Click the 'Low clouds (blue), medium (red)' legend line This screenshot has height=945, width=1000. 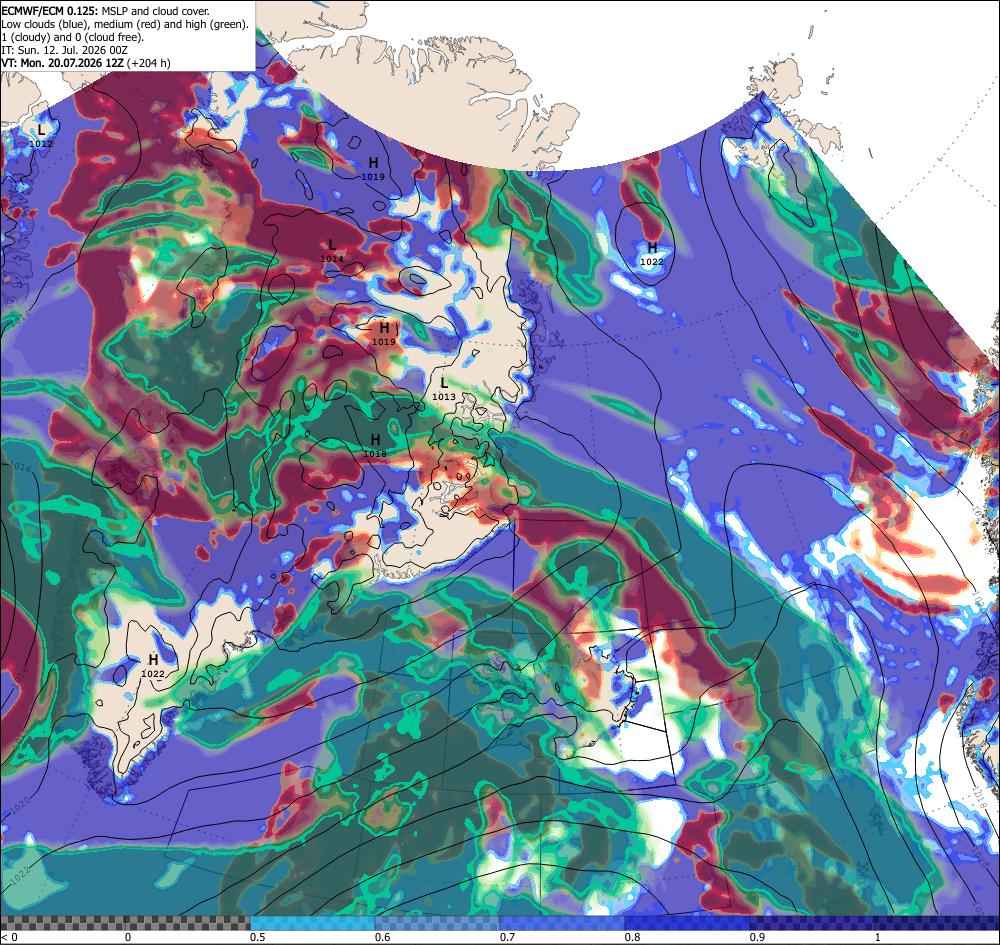125,24
